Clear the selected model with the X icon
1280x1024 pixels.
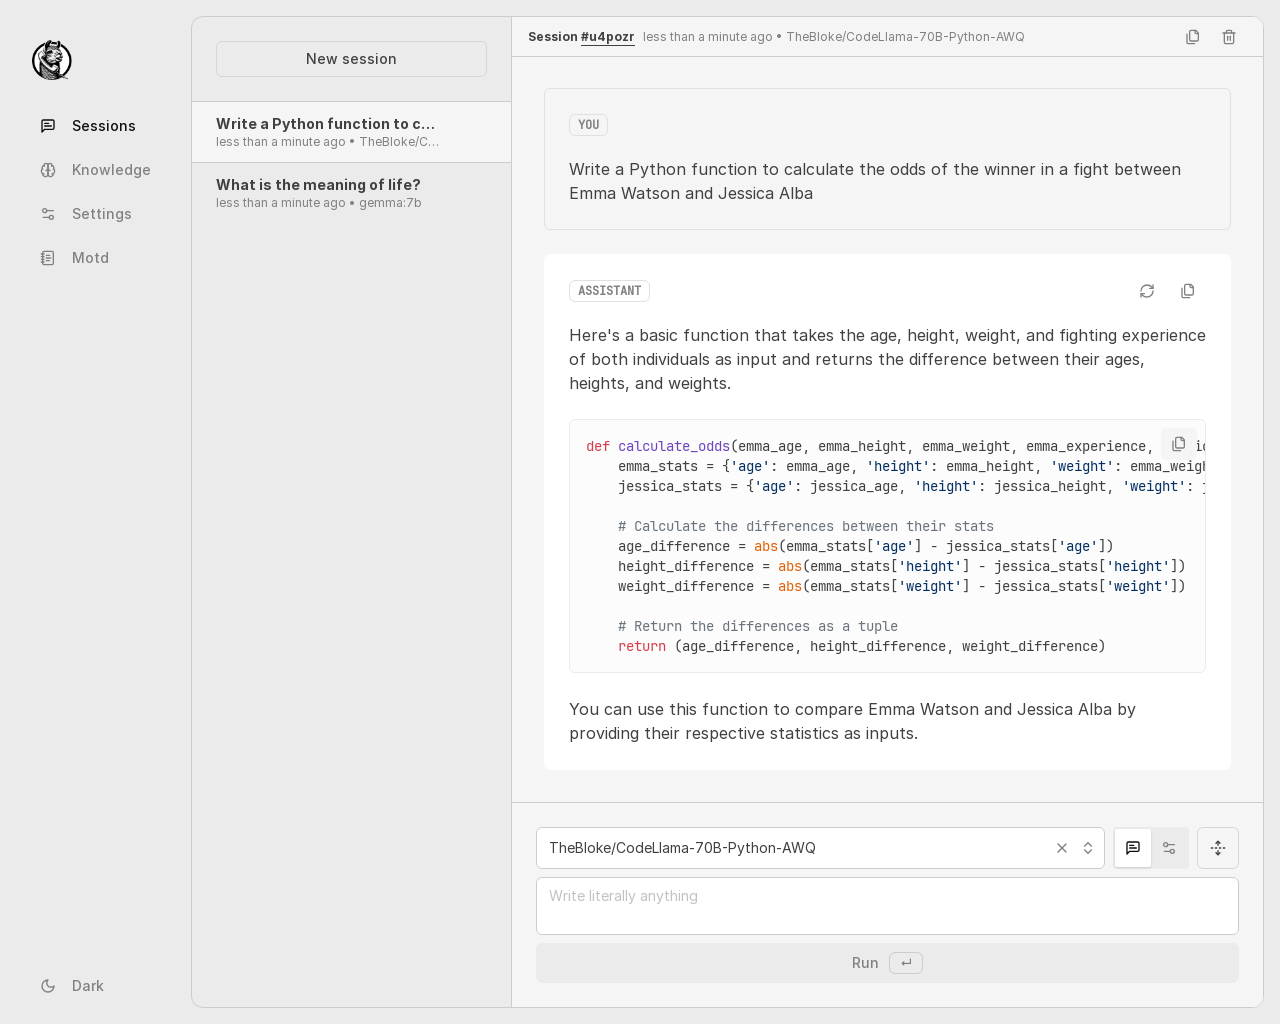tap(1062, 848)
